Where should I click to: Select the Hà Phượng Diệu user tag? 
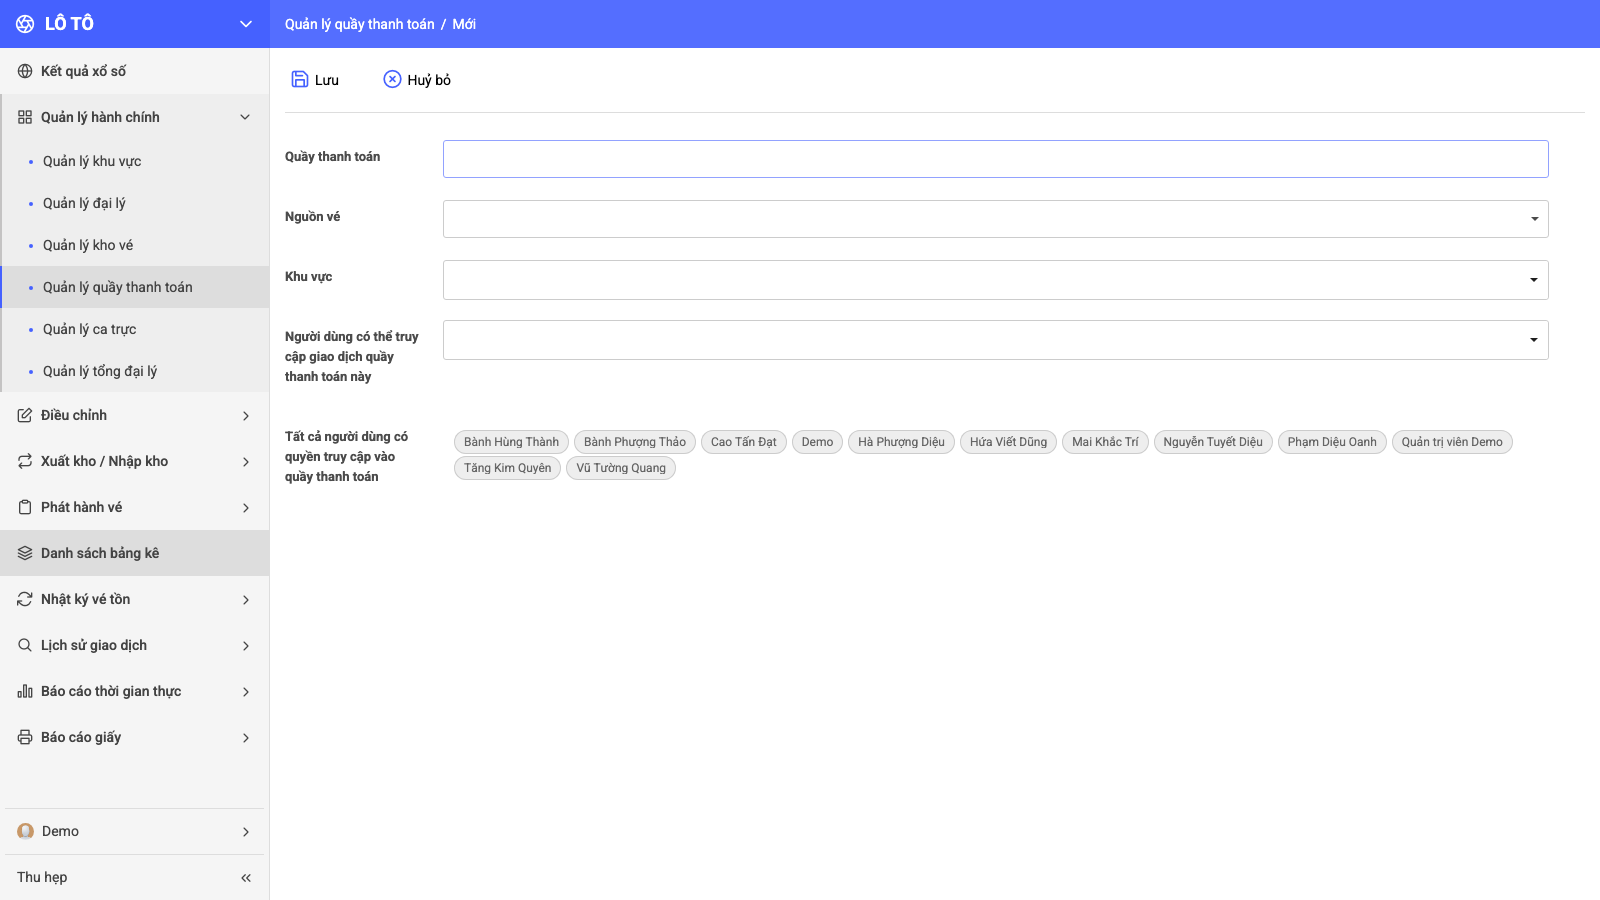pyautogui.click(x=901, y=442)
